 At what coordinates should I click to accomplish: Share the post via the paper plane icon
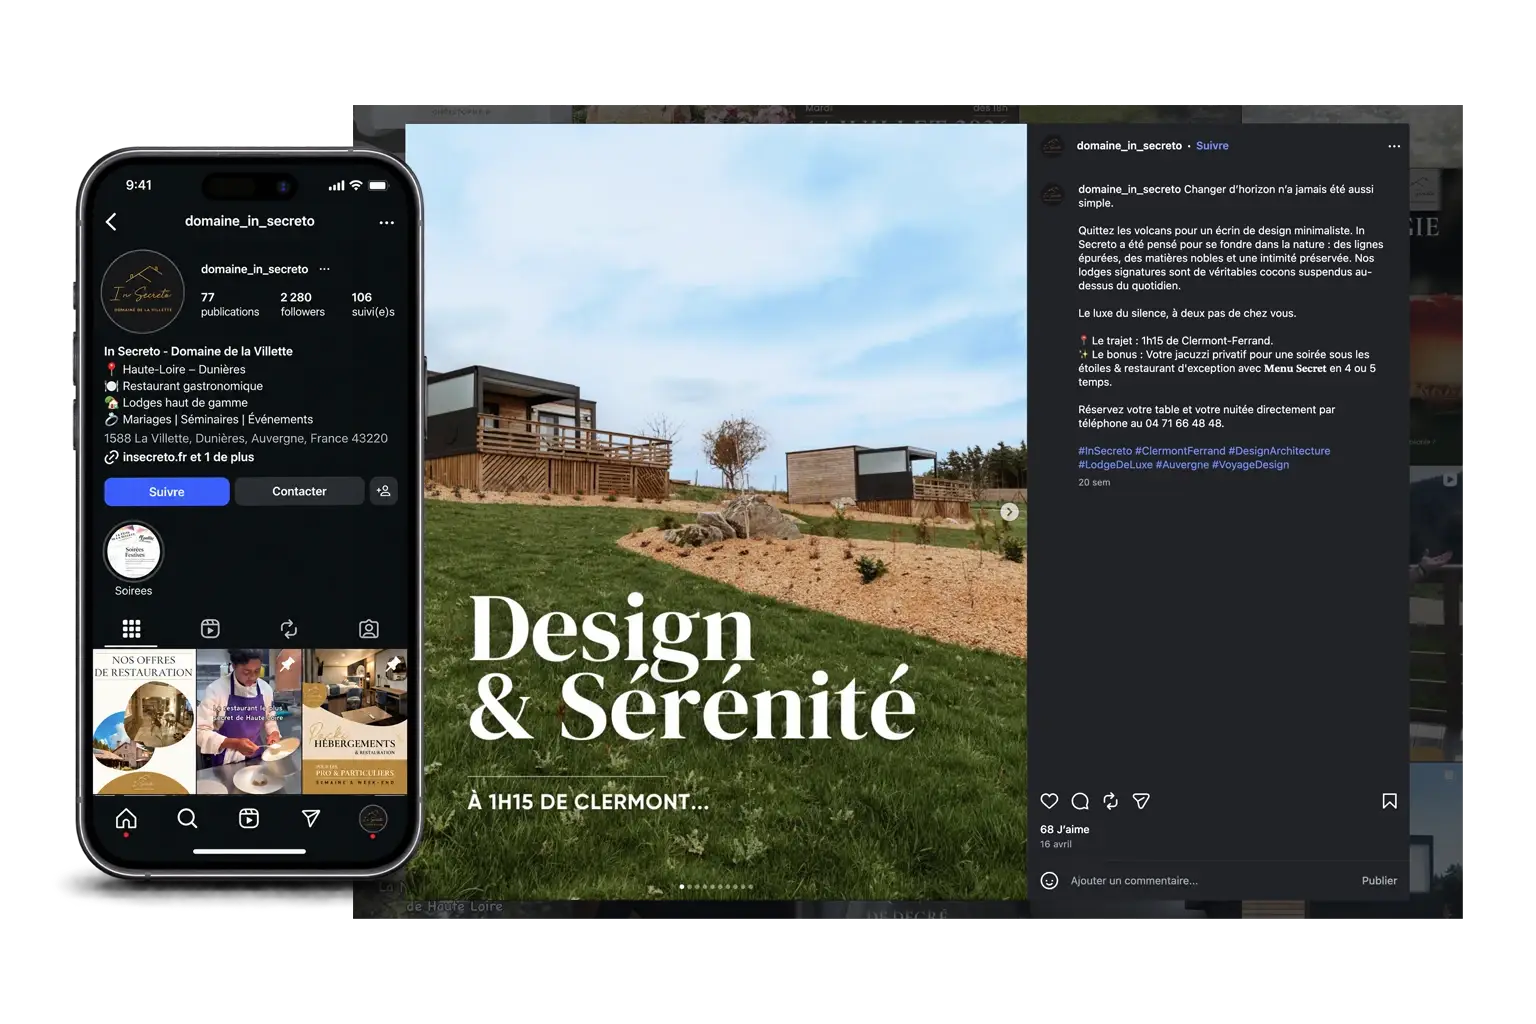[x=1141, y=801]
